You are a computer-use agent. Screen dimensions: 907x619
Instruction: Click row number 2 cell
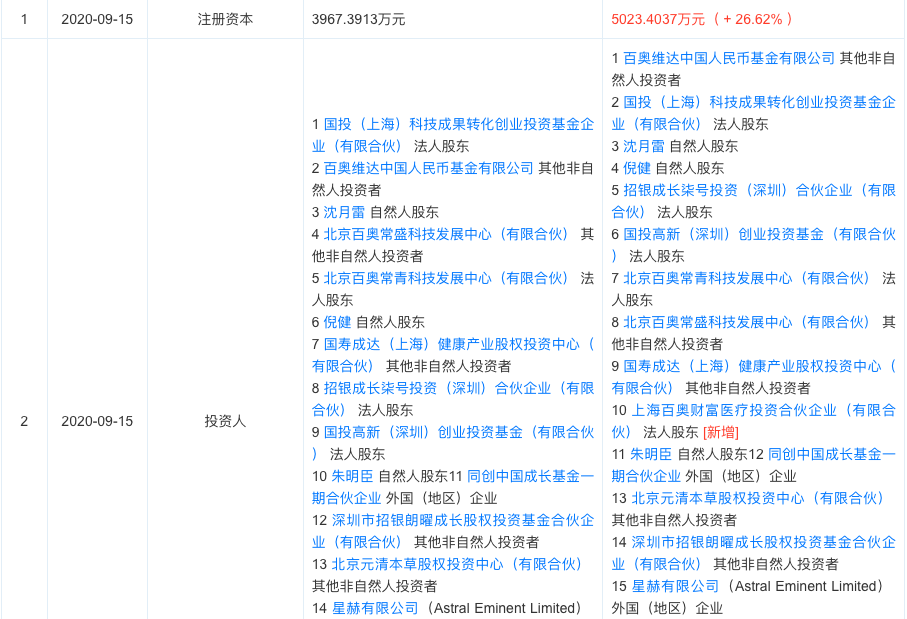[24, 421]
